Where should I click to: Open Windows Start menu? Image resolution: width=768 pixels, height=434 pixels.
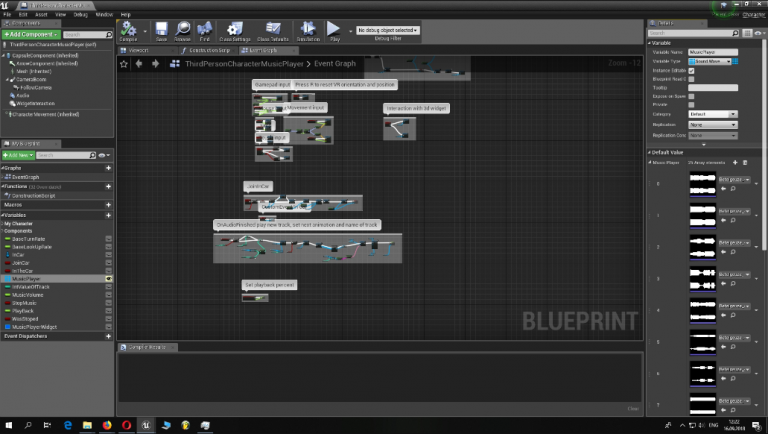click(8, 425)
